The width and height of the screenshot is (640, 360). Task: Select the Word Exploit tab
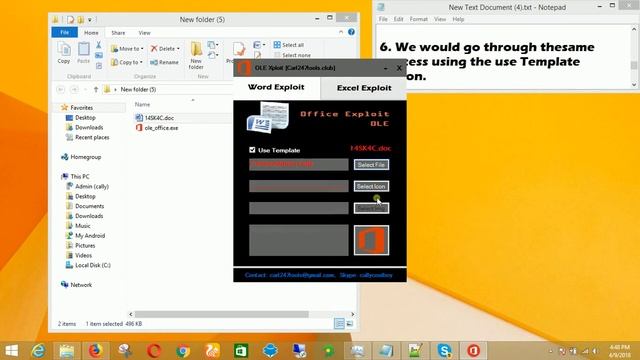click(276, 87)
